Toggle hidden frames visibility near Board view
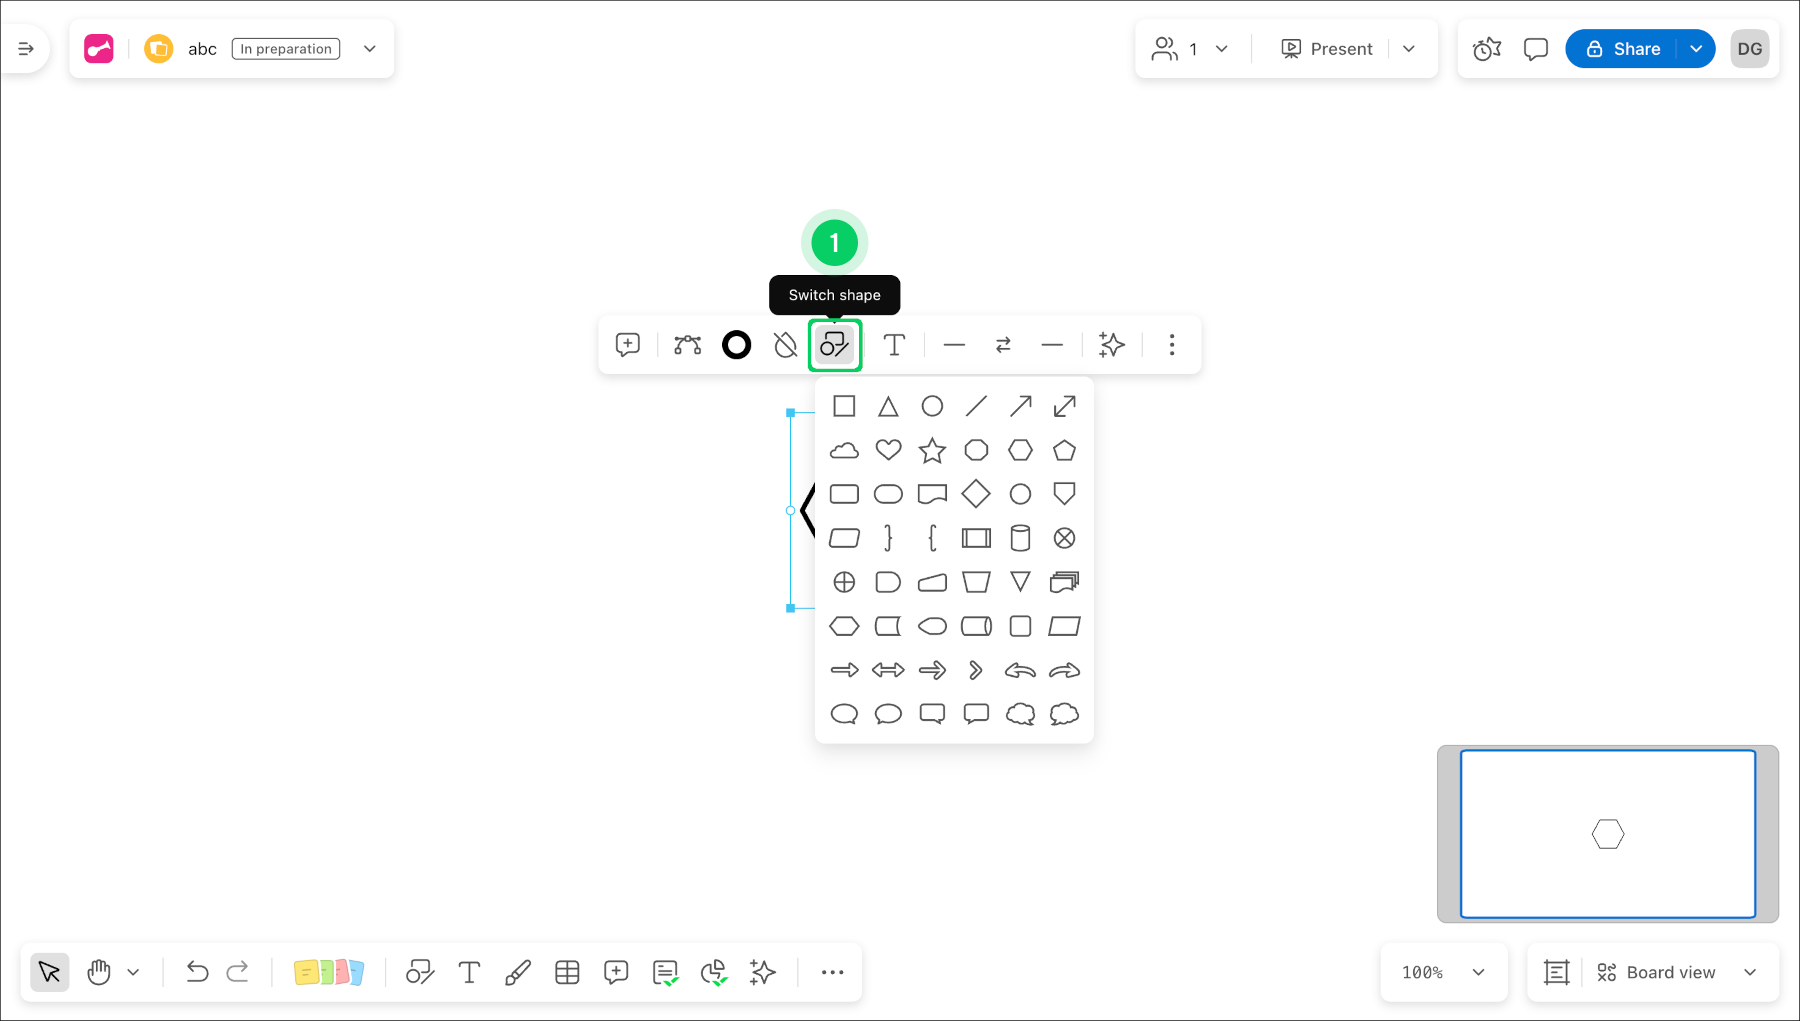Image resolution: width=1800 pixels, height=1021 pixels. click(1555, 971)
